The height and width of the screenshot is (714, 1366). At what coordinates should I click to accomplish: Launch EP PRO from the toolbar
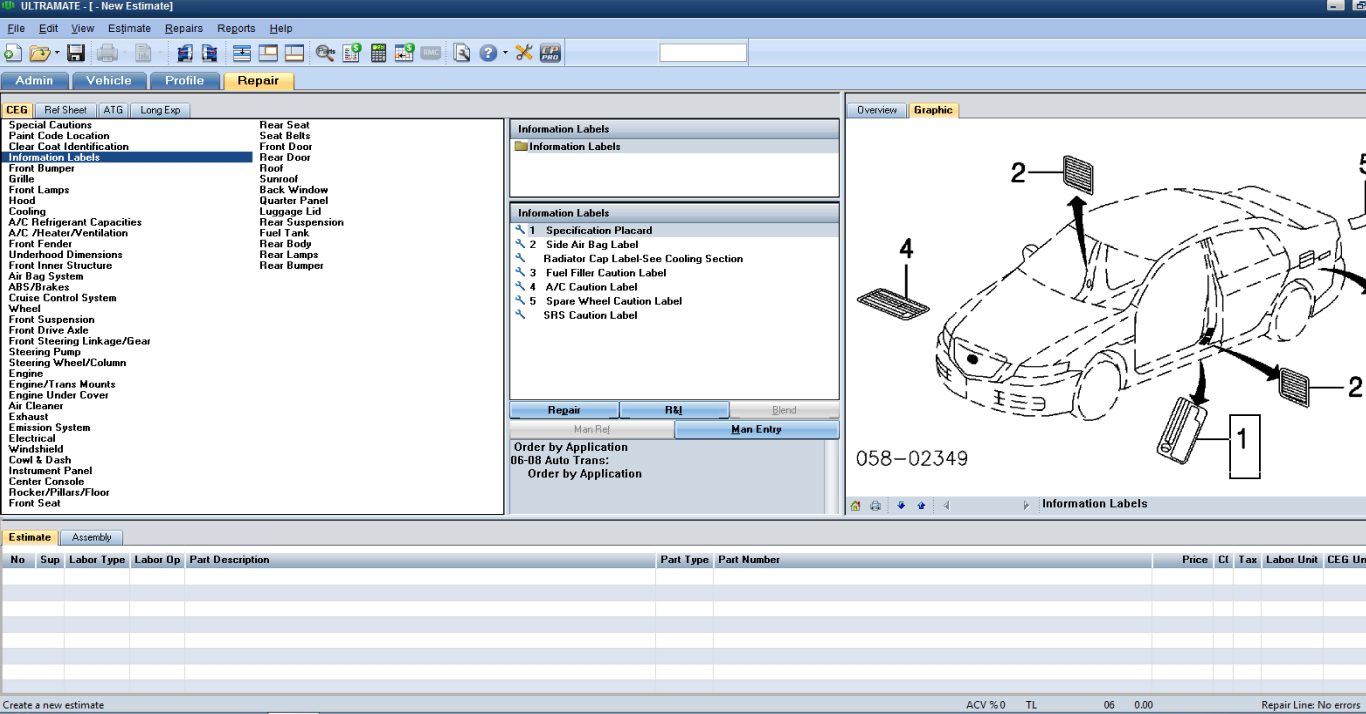coord(550,52)
